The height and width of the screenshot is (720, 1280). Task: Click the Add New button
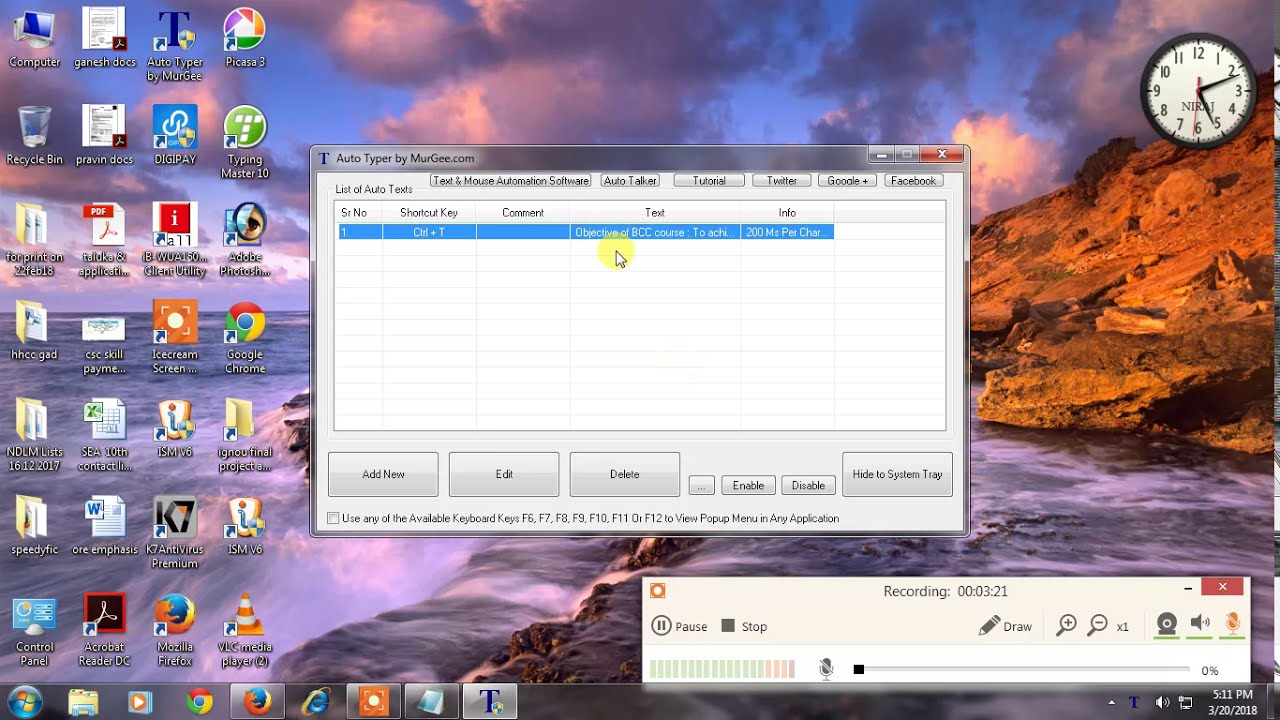[x=383, y=474]
